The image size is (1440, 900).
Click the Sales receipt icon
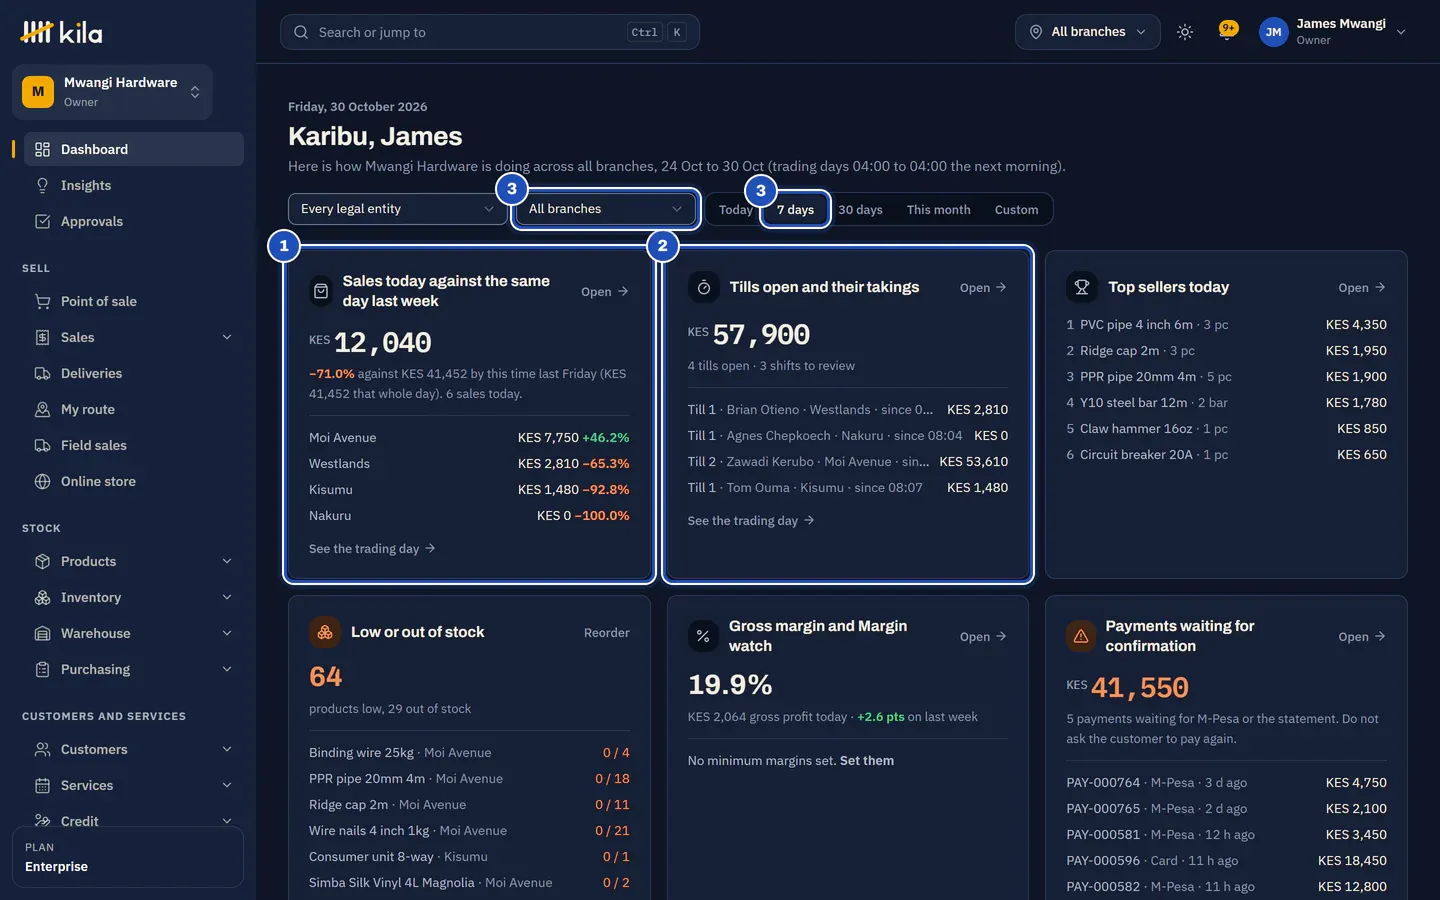tap(42, 337)
